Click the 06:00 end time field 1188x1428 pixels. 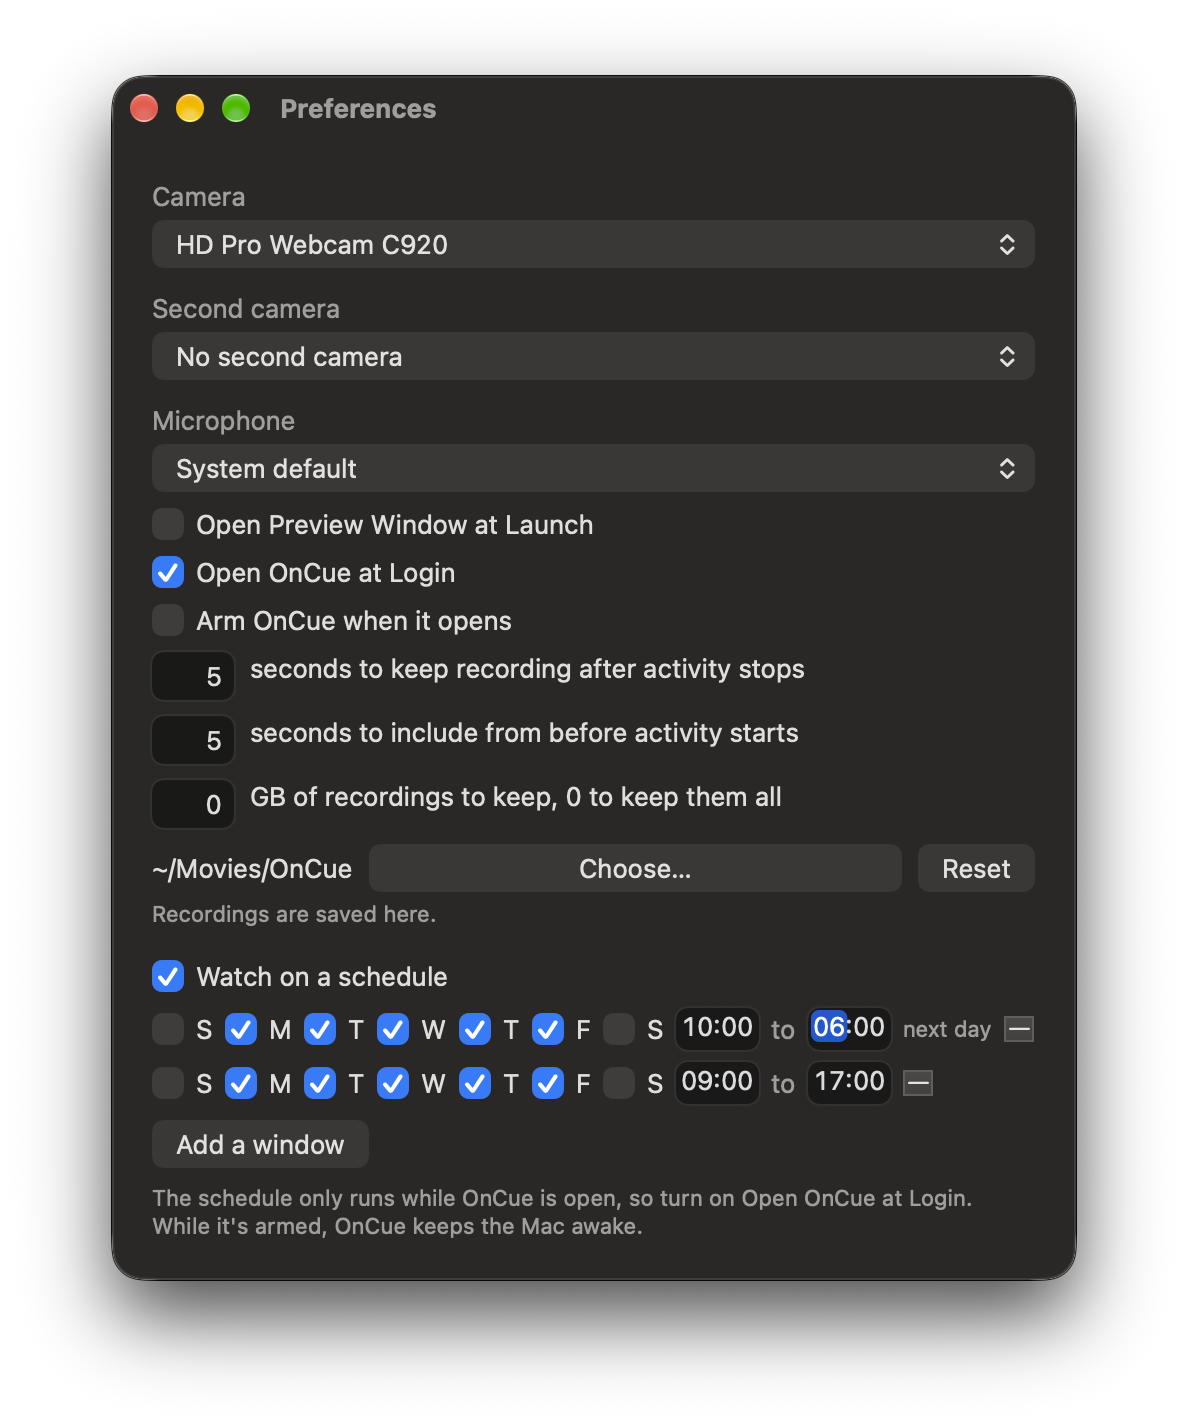pyautogui.click(x=849, y=1028)
